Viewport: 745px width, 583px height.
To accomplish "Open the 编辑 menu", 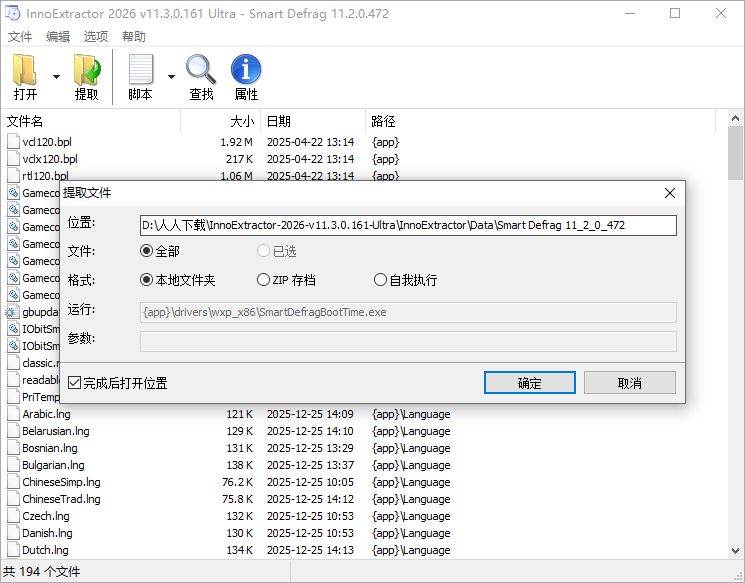I will [58, 37].
